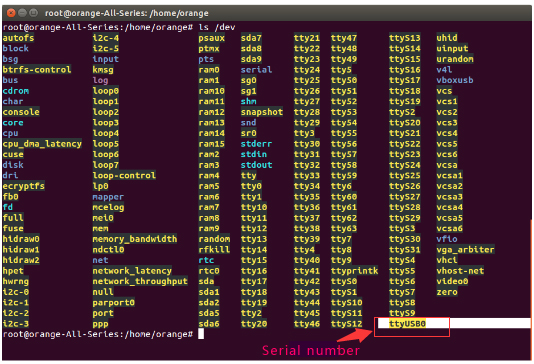Select the 'ecryptfs' entry
Image resolution: width=534 pixels, height=364 pixels.
click(x=23, y=186)
